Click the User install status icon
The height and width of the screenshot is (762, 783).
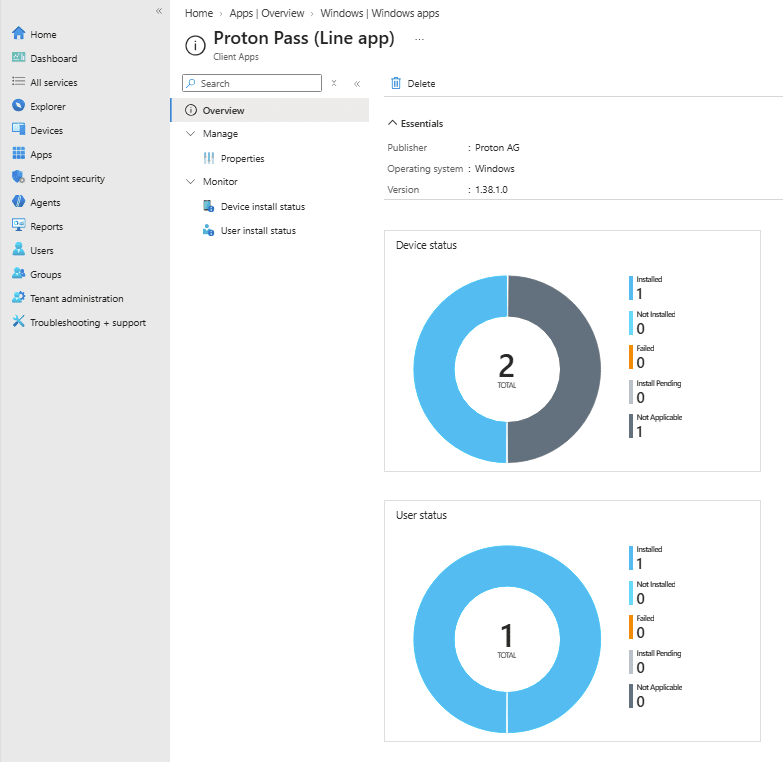point(209,230)
